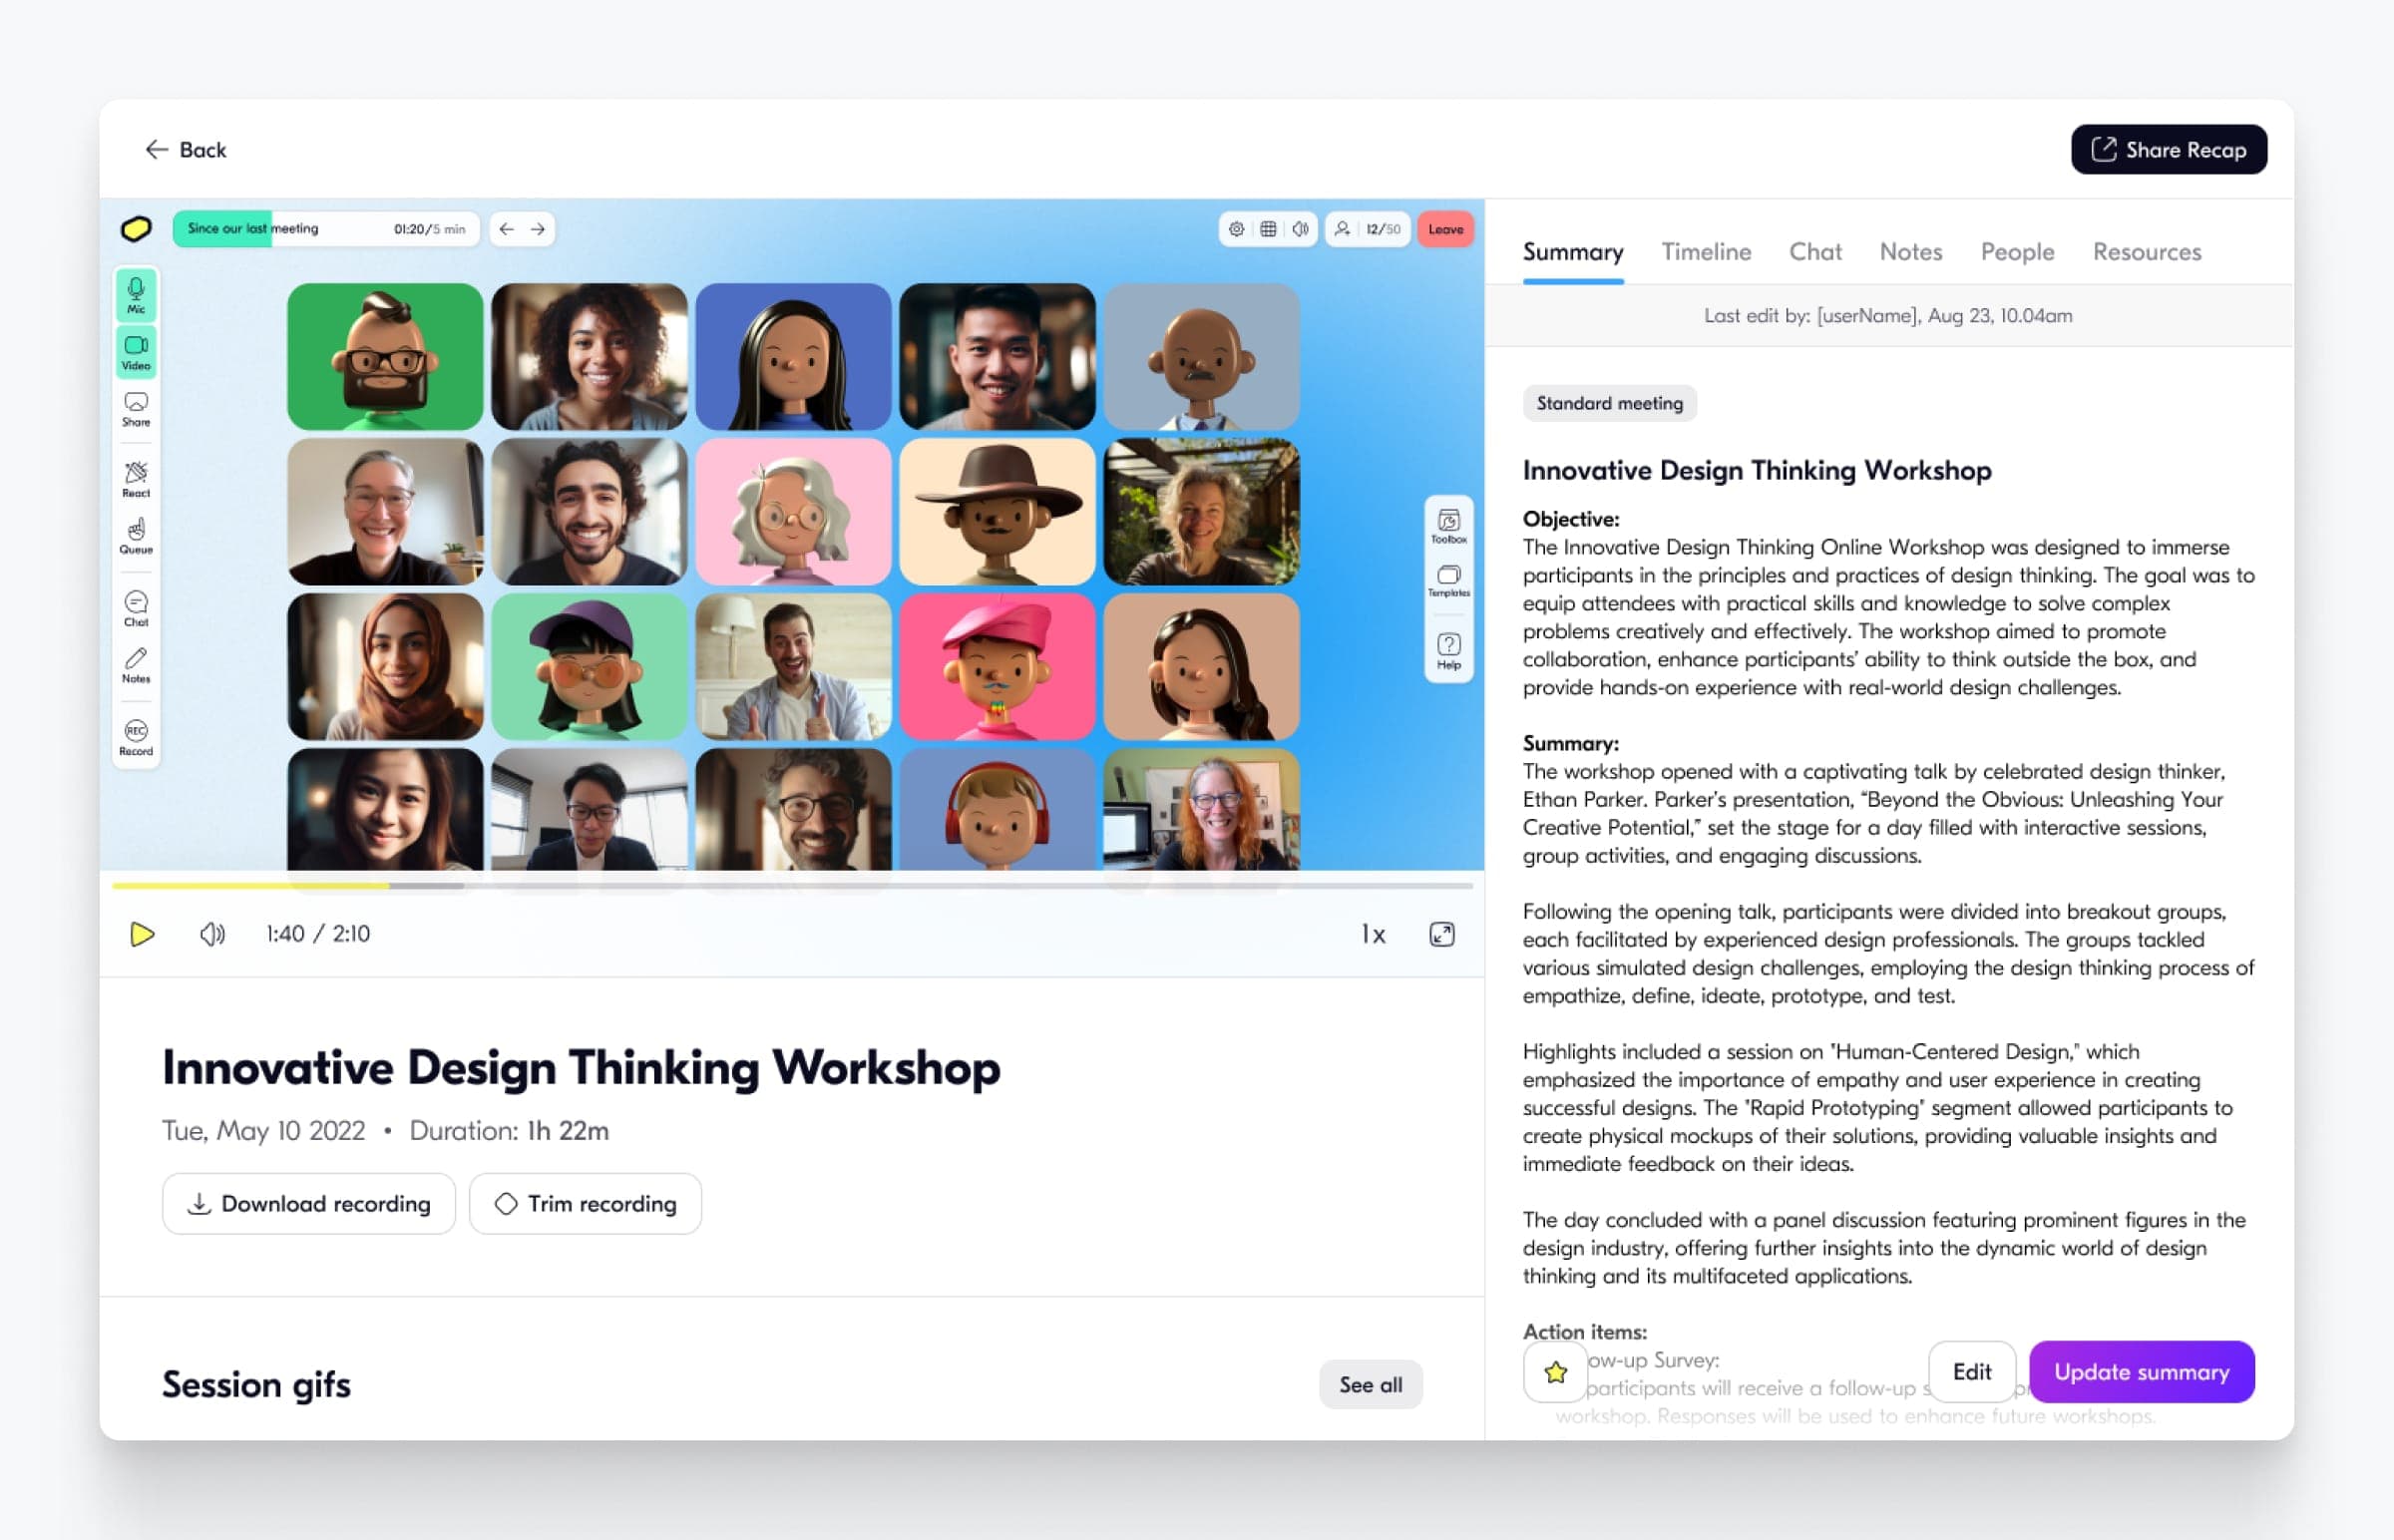Toggle the Mic button in meeting sidebar
Screen dimensions: 2394x1540
tap(136, 296)
